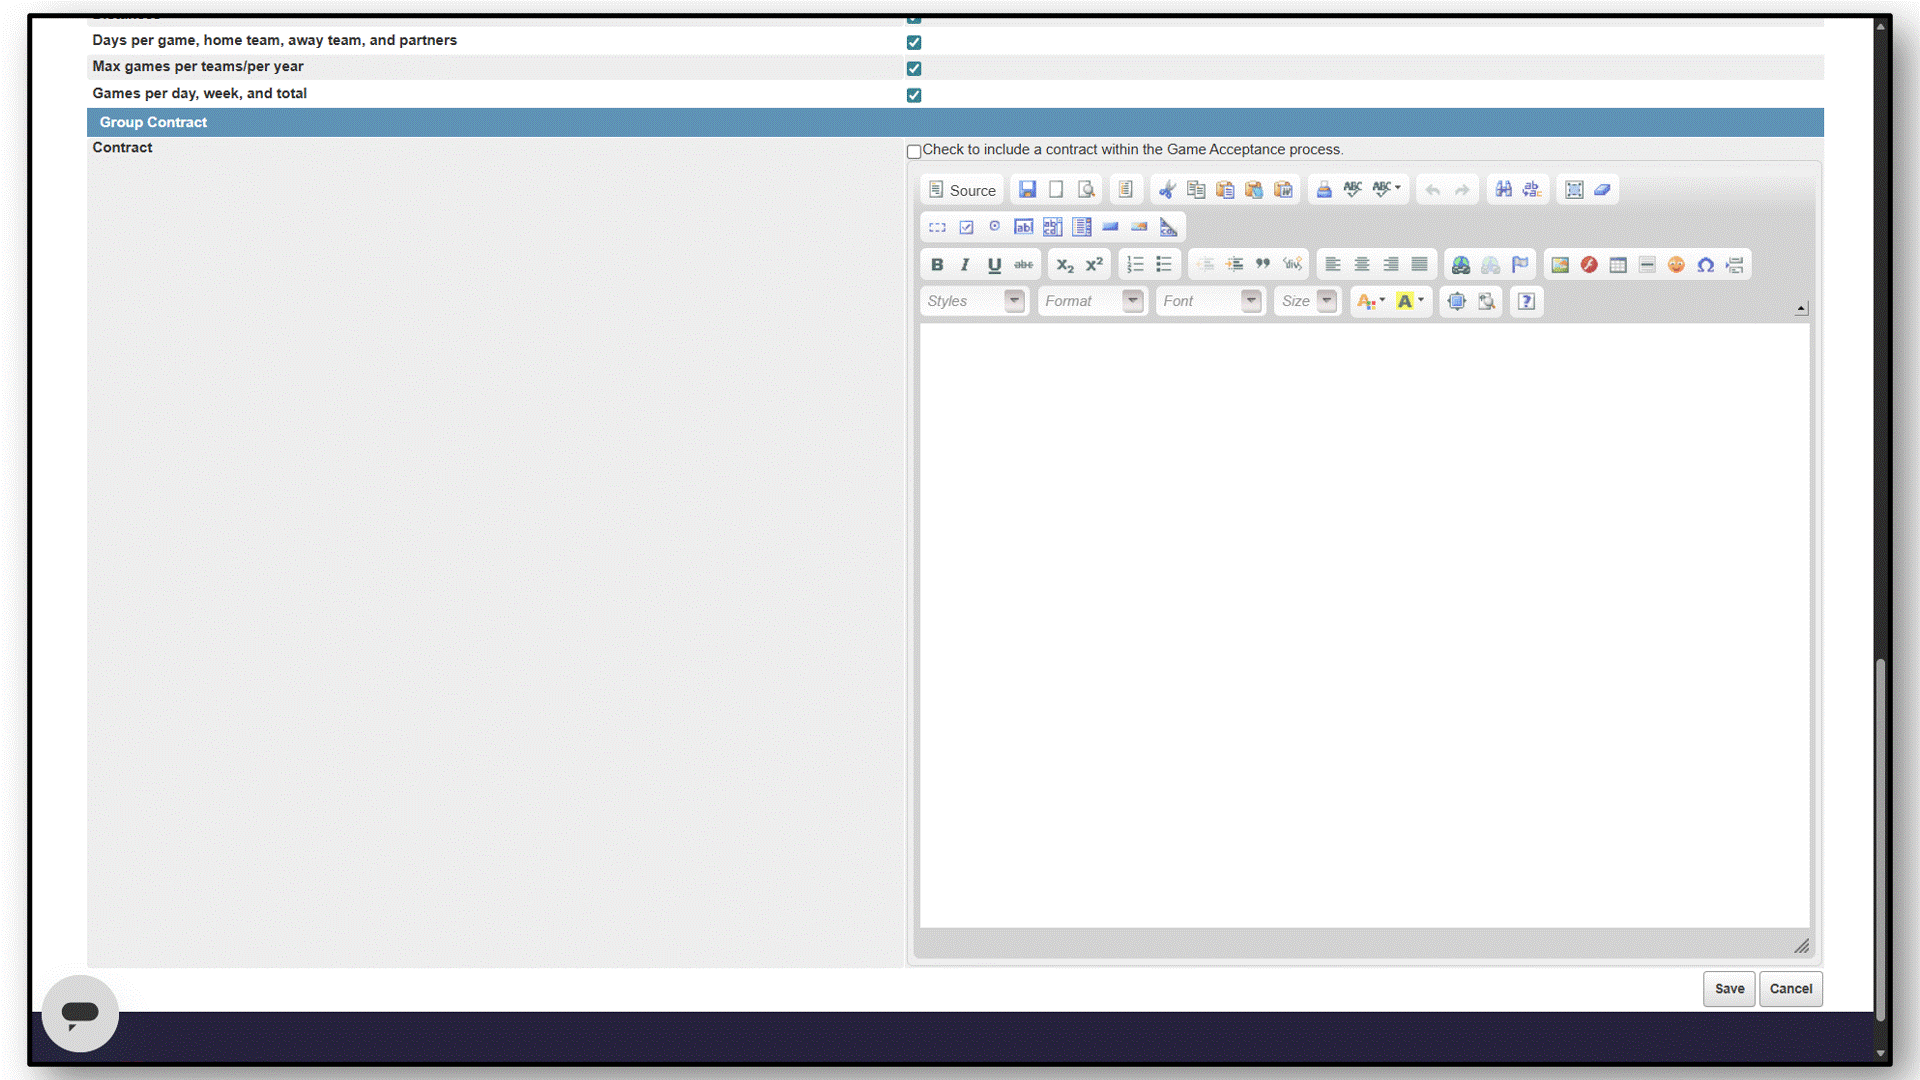Click the Save disk icon in the editor toolbar
Image resolution: width=1920 pixels, height=1080 pixels.
click(1027, 190)
